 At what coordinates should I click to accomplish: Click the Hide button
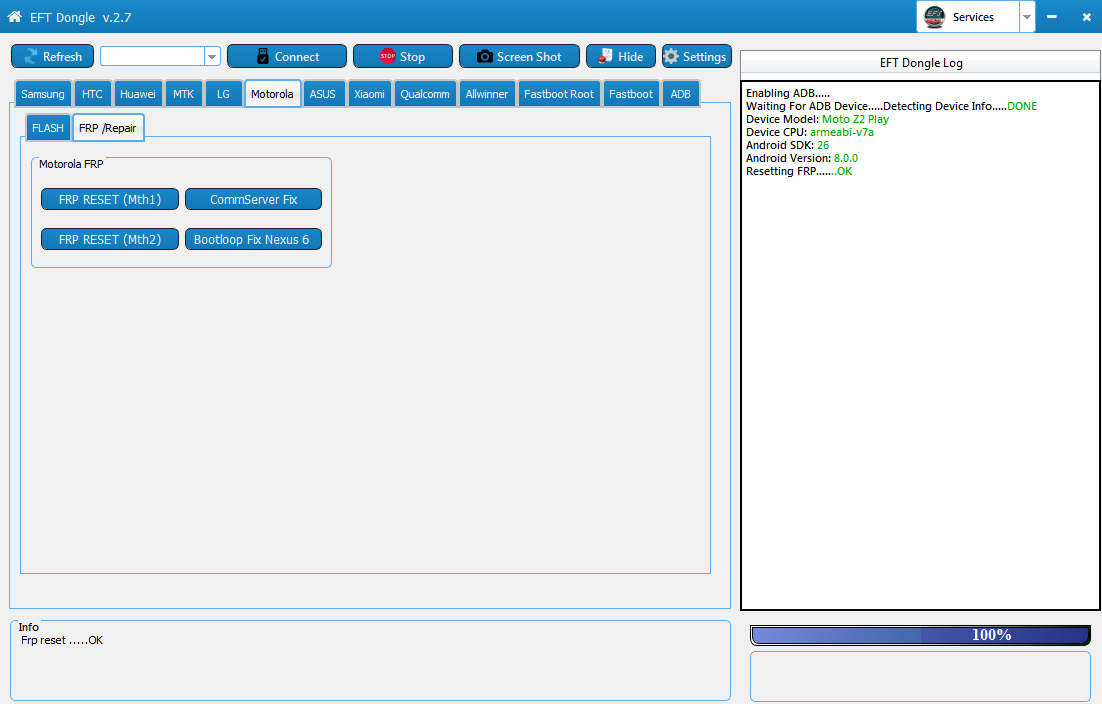pos(621,56)
